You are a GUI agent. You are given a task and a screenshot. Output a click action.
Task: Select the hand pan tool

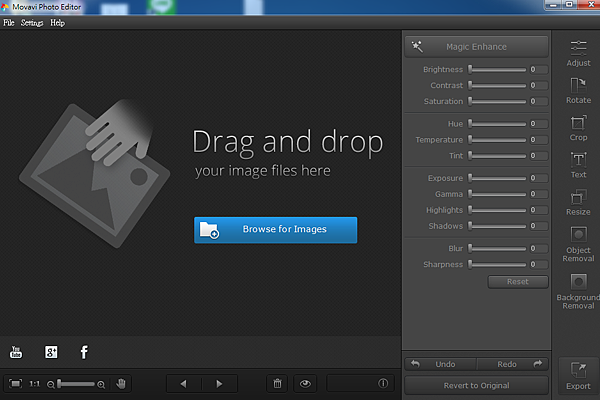click(122, 383)
